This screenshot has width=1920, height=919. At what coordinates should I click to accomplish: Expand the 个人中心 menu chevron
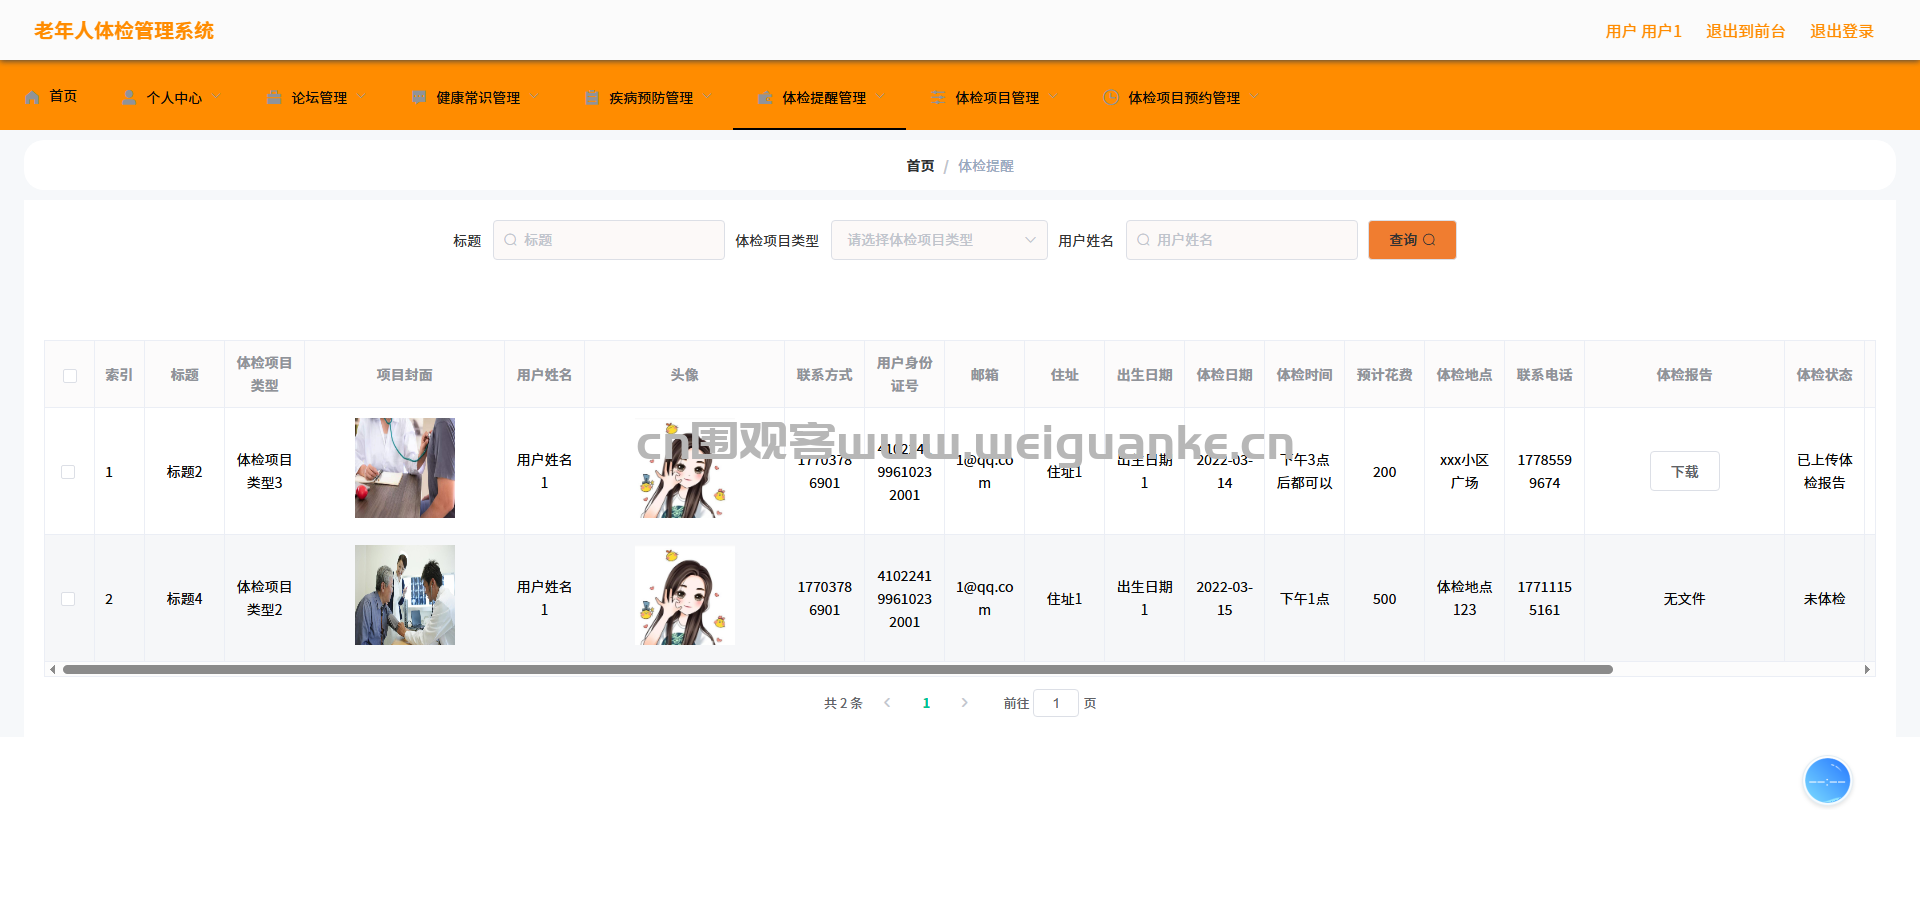[x=217, y=97]
